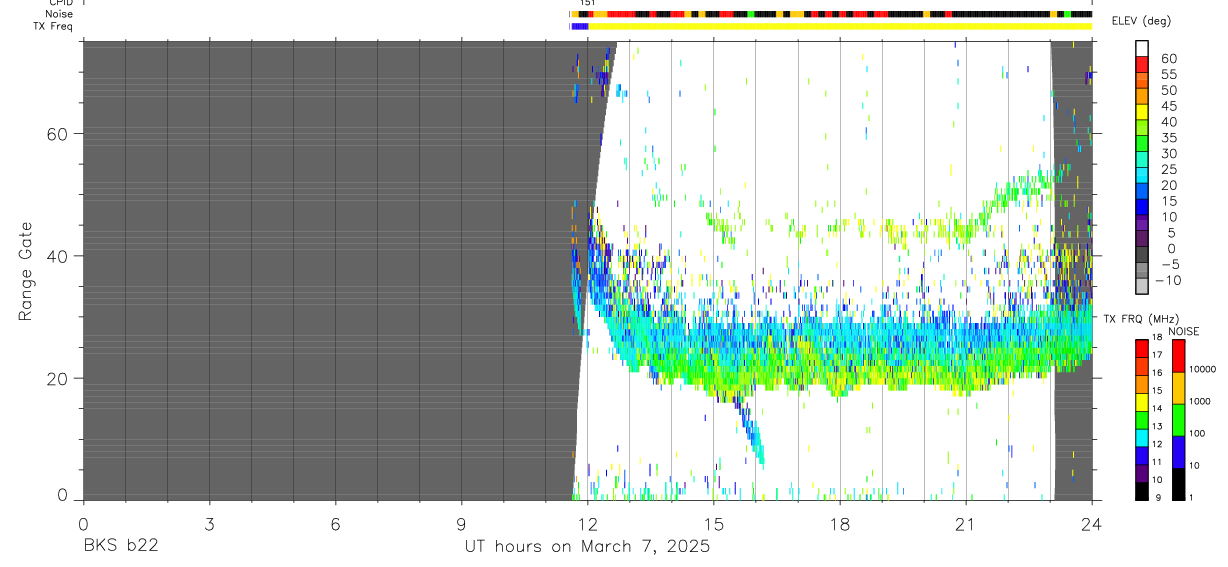Click the 12 tick on UT hours axis
Screen dimensions: 1228x567
587,524
